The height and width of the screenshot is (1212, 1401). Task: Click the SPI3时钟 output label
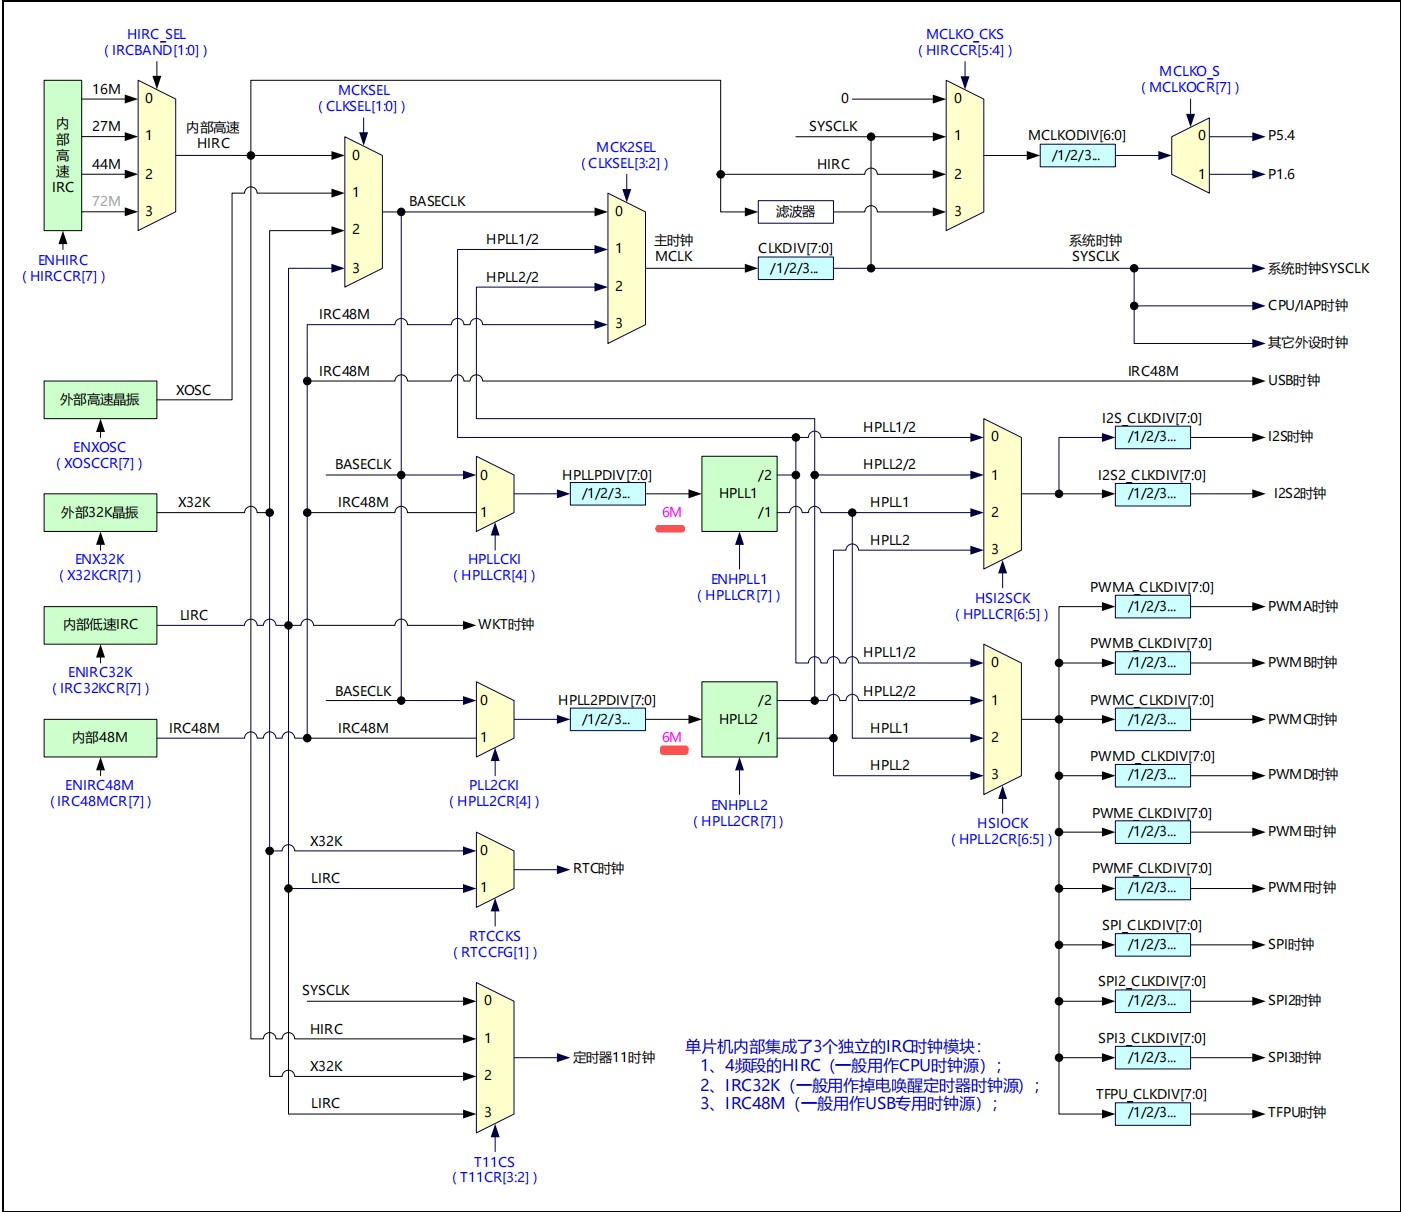[x=1294, y=1057]
